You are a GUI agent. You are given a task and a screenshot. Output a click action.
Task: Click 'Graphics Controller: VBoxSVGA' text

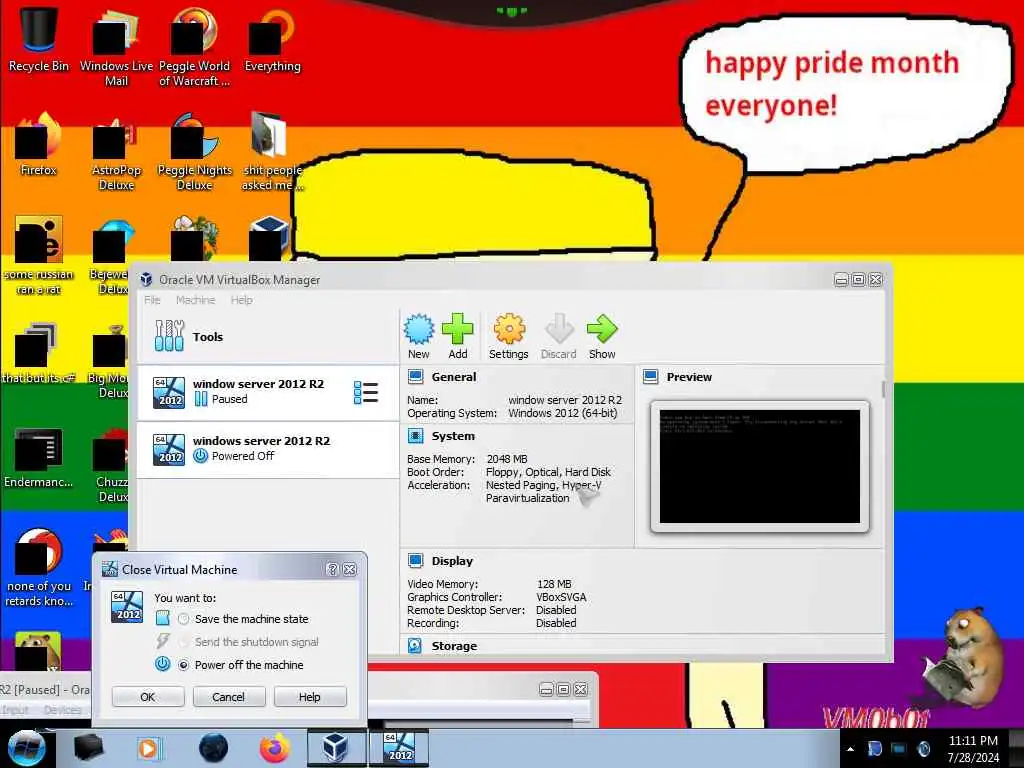pos(497,597)
